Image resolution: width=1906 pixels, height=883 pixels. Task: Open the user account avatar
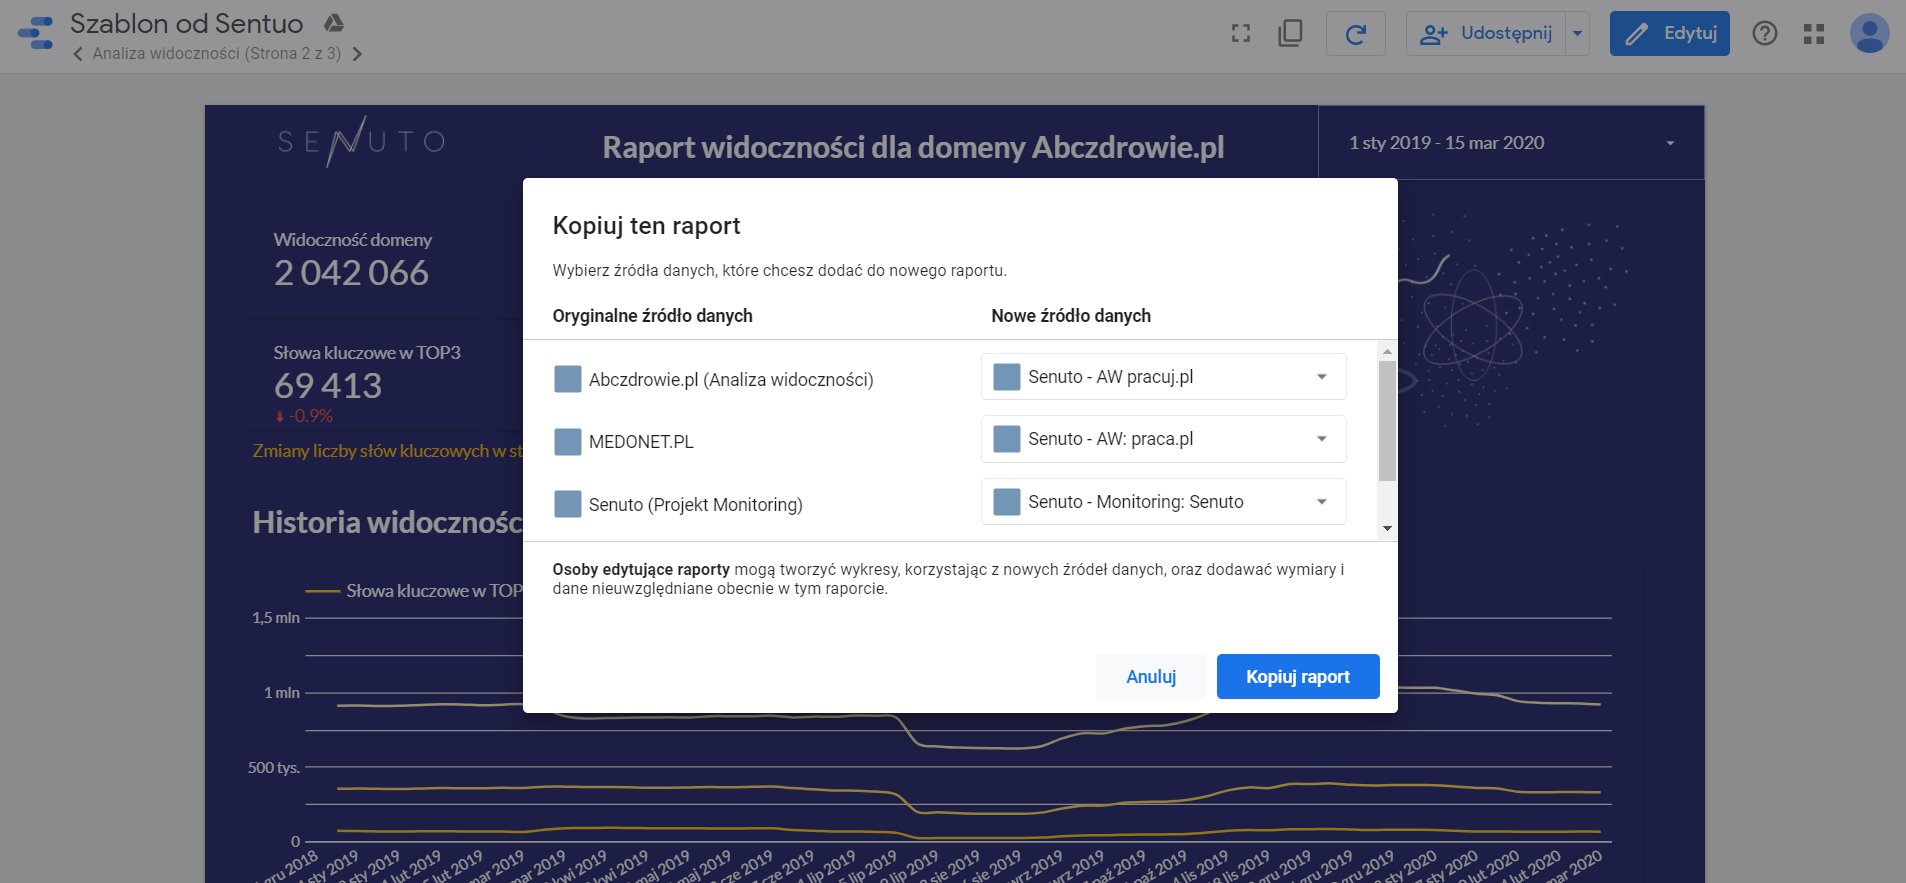(1870, 34)
